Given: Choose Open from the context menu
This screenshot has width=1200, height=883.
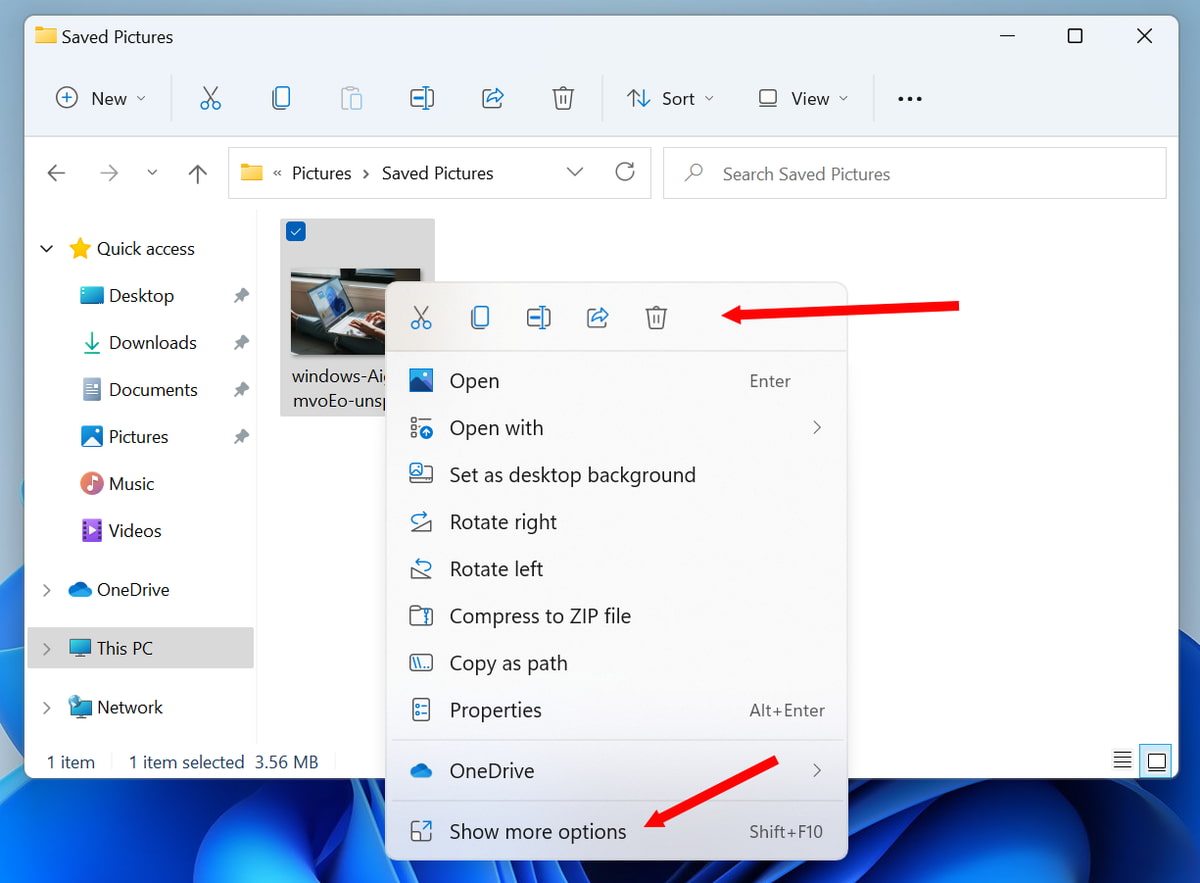Looking at the screenshot, I should pyautogui.click(x=616, y=381).
